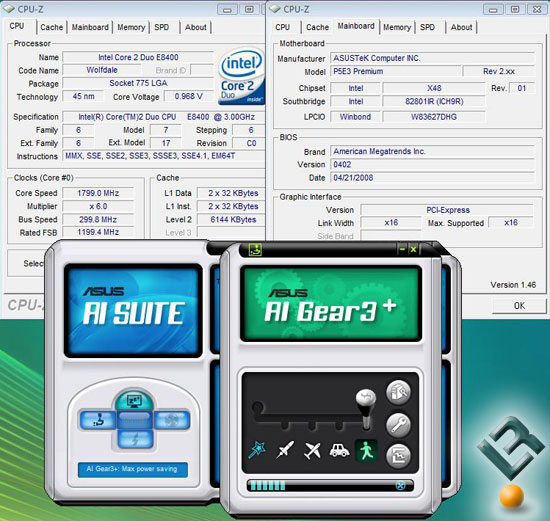Image resolution: width=550 pixels, height=521 pixels.
Task: Close the AI Gear3+ window
Action: (414, 249)
